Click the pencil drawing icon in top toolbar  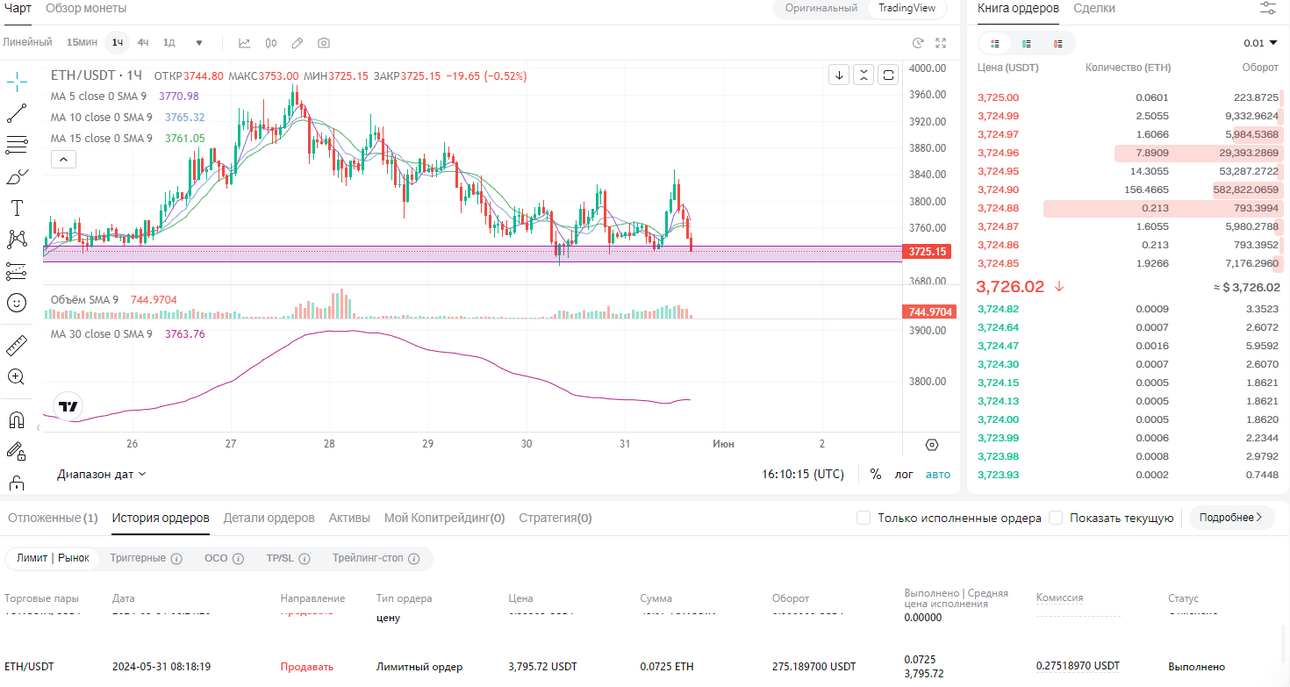click(x=297, y=43)
